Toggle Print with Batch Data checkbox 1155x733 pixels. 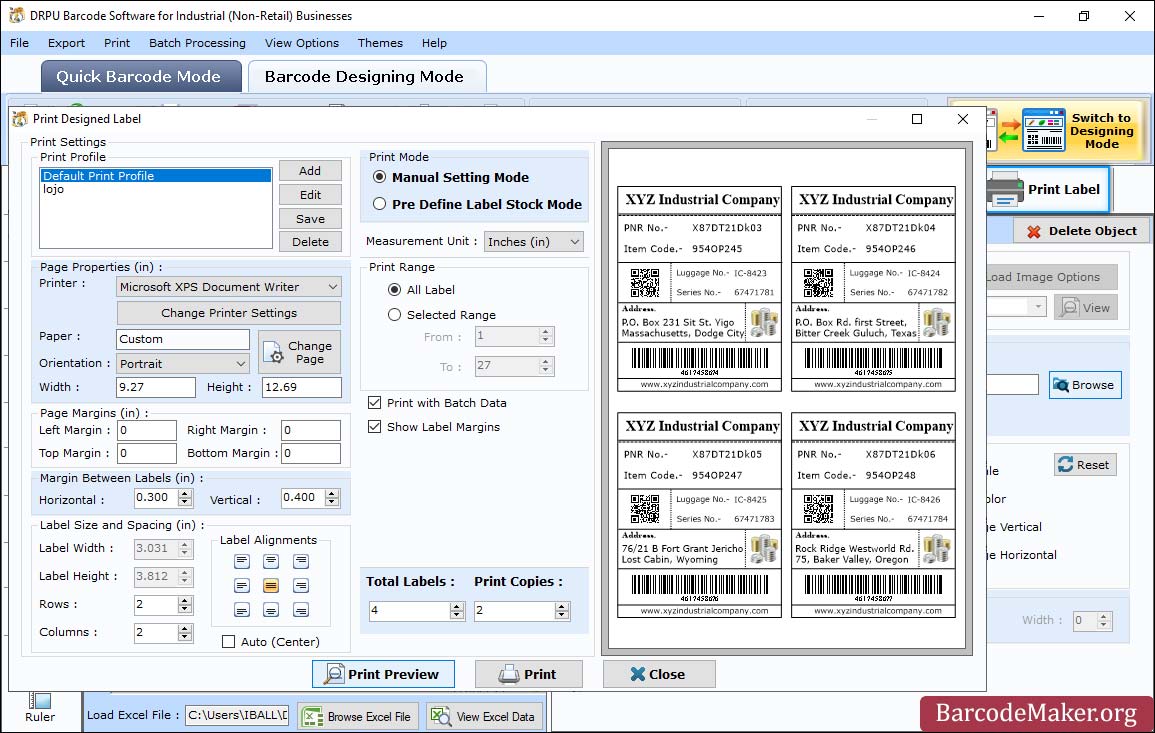tap(374, 403)
